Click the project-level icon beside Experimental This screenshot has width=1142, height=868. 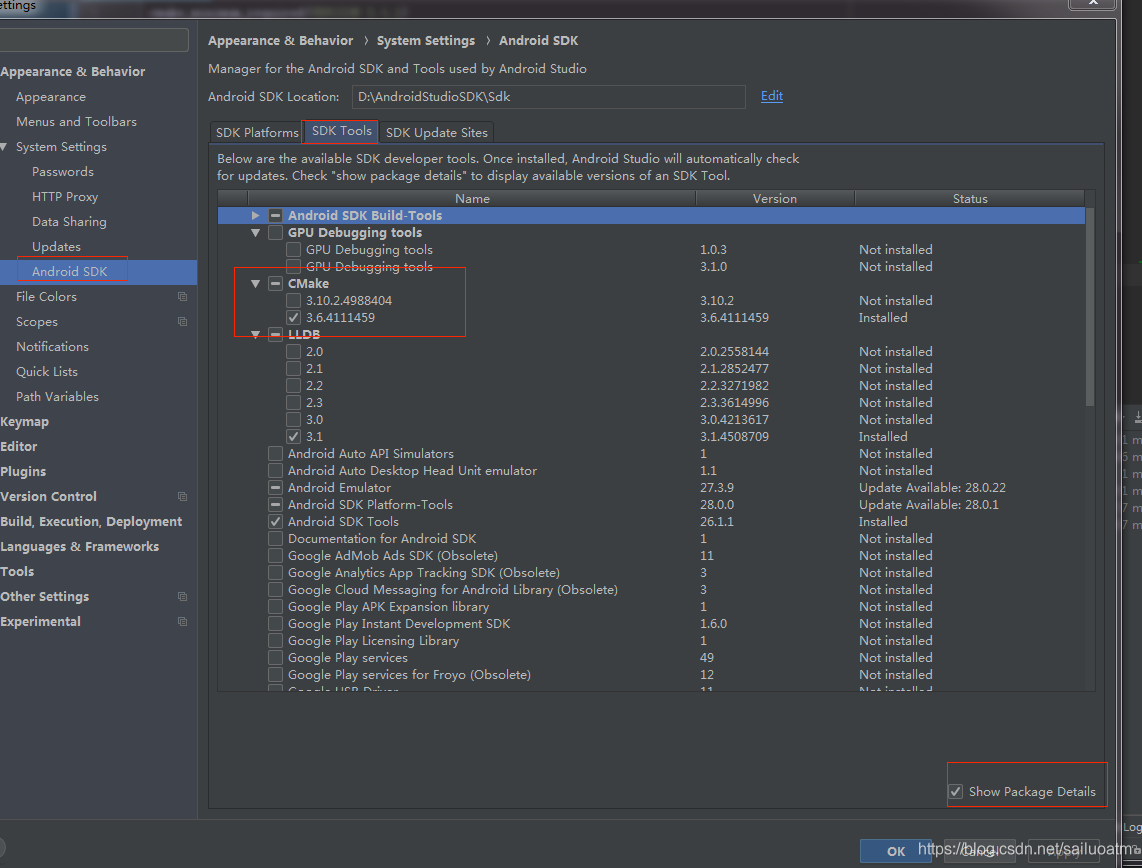182,622
